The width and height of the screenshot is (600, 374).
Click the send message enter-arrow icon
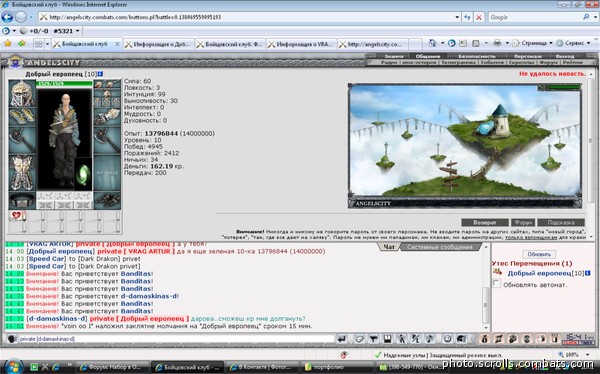341,339
